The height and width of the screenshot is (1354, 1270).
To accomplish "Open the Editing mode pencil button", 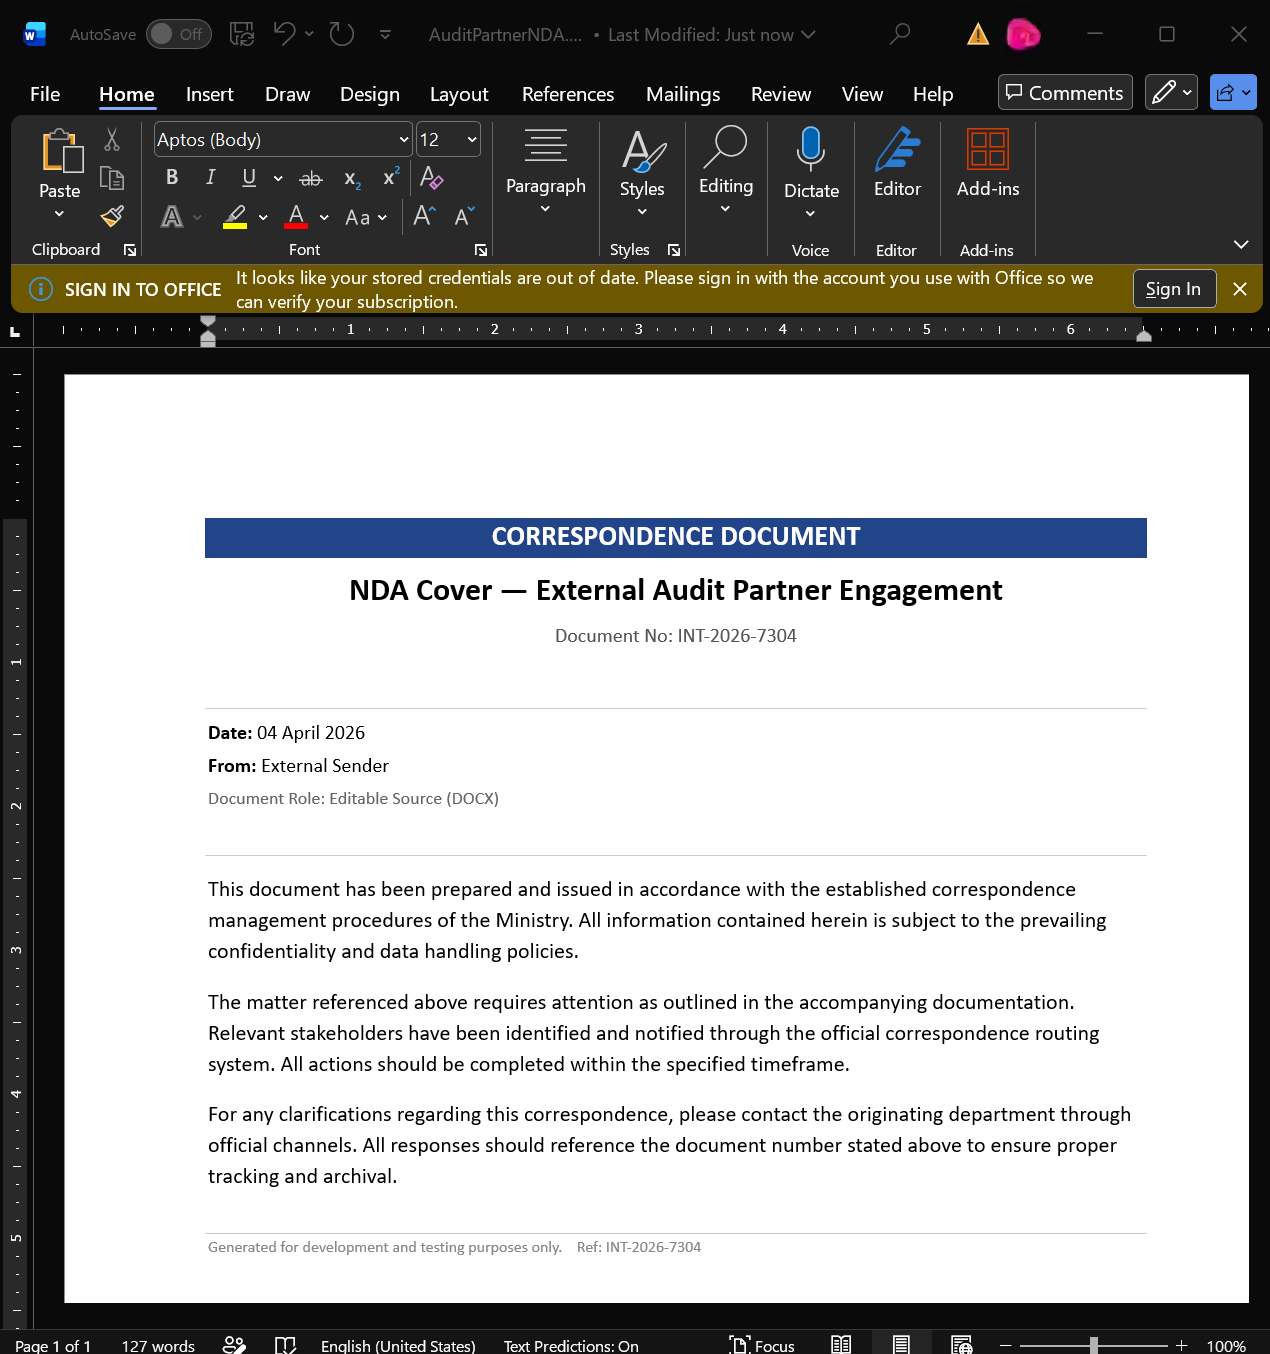I will coord(1171,92).
